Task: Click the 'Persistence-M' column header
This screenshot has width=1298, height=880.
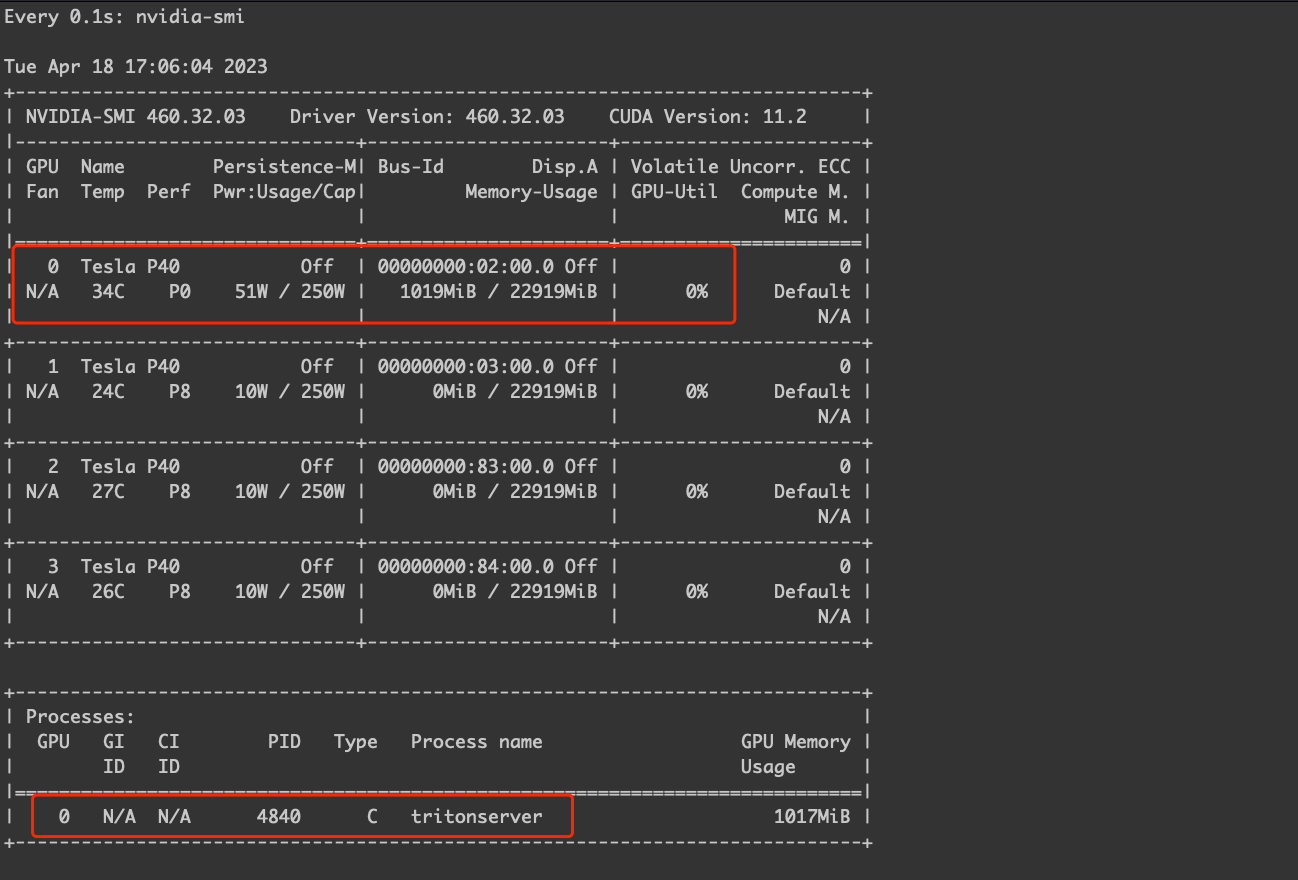Action: pyautogui.click(x=284, y=167)
